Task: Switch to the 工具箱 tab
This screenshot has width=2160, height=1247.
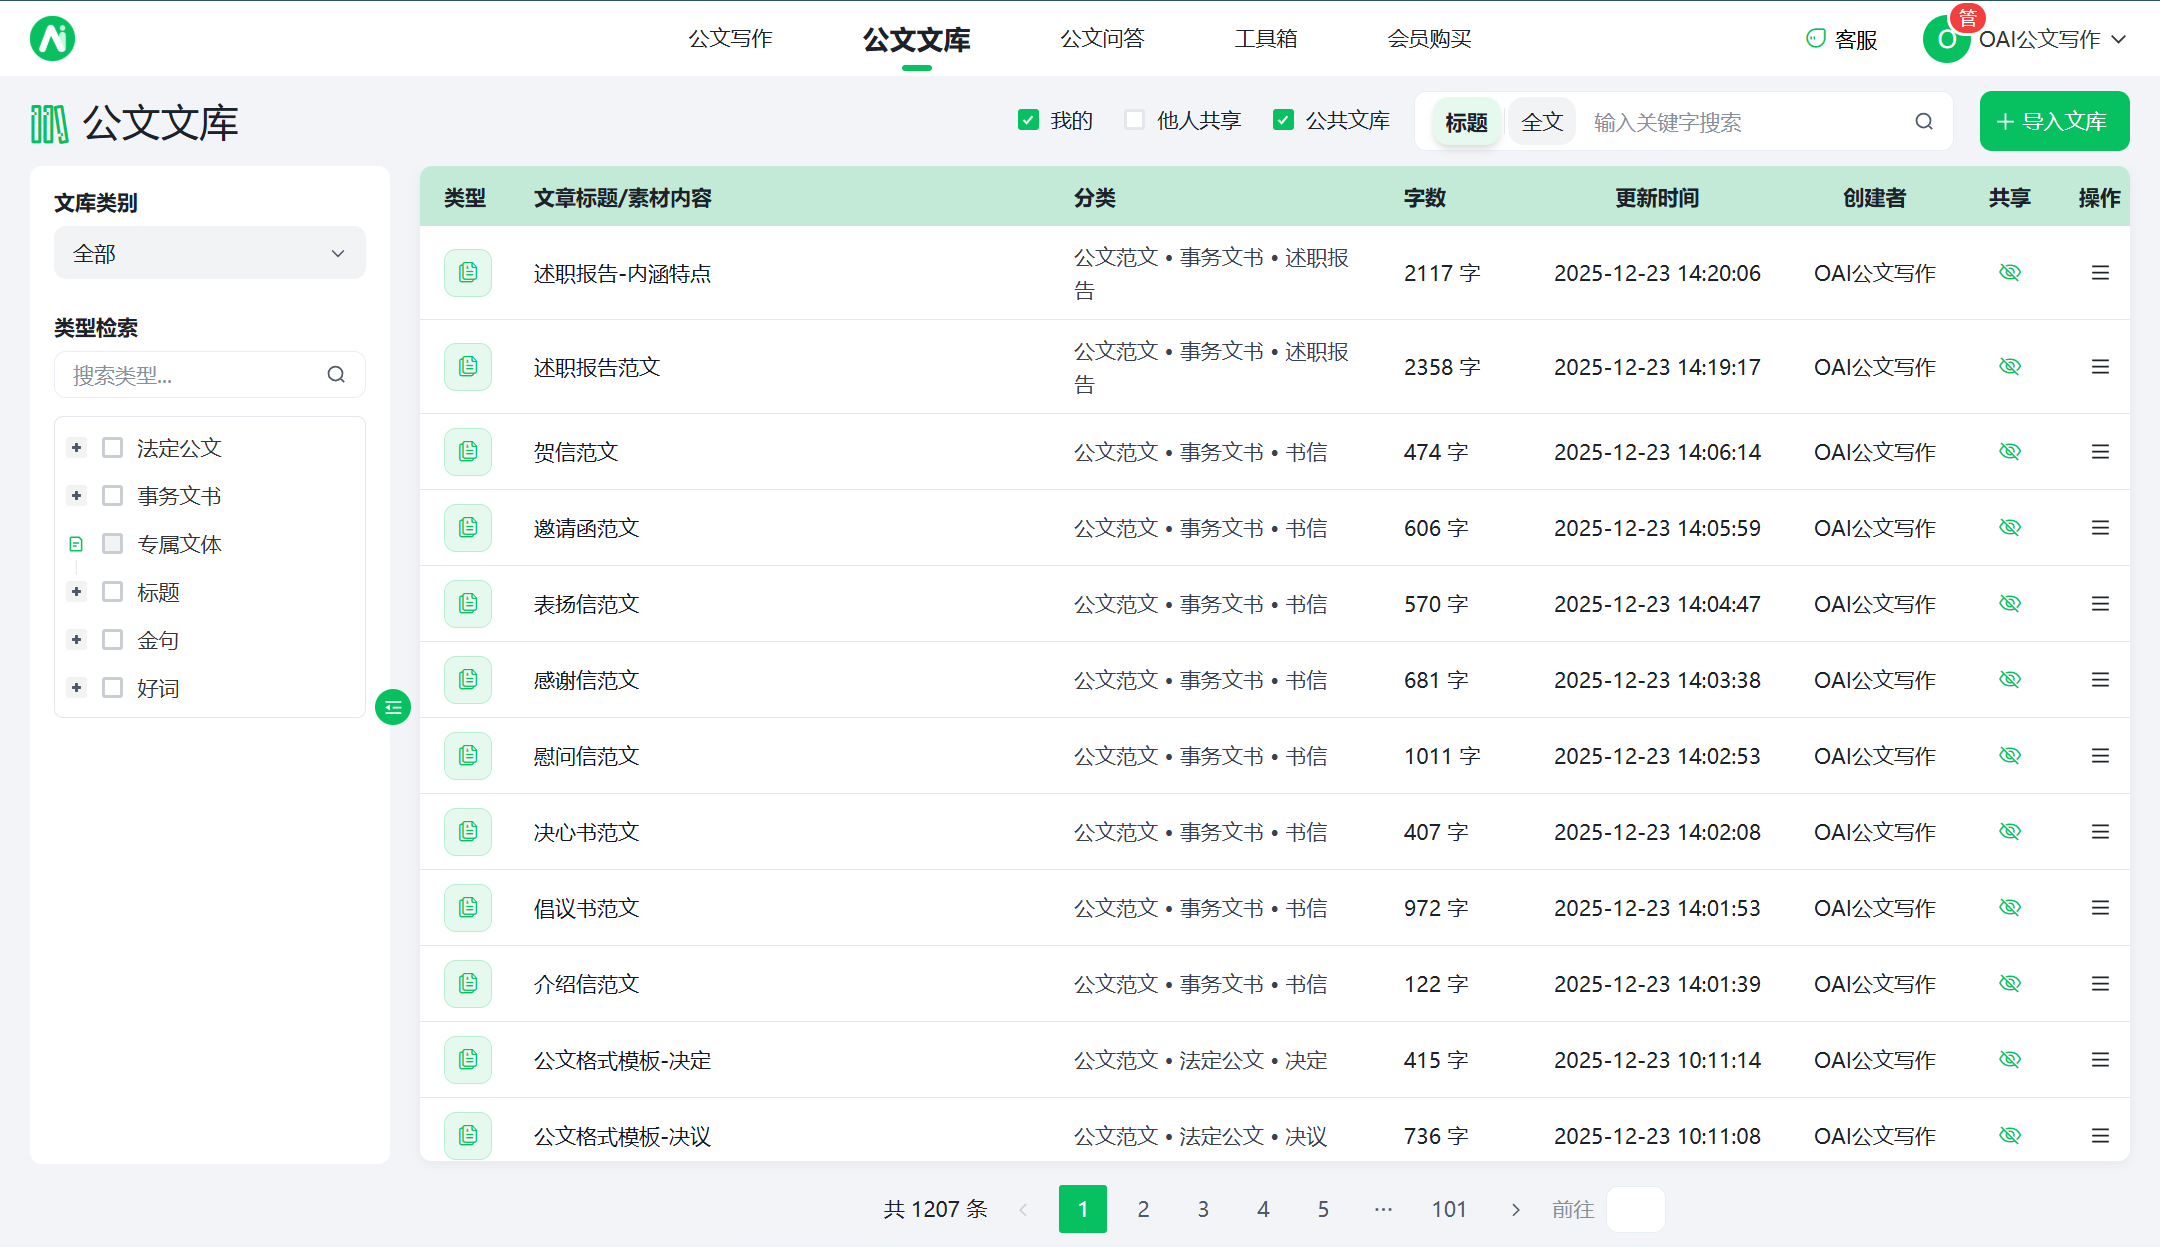Action: click(x=1265, y=38)
